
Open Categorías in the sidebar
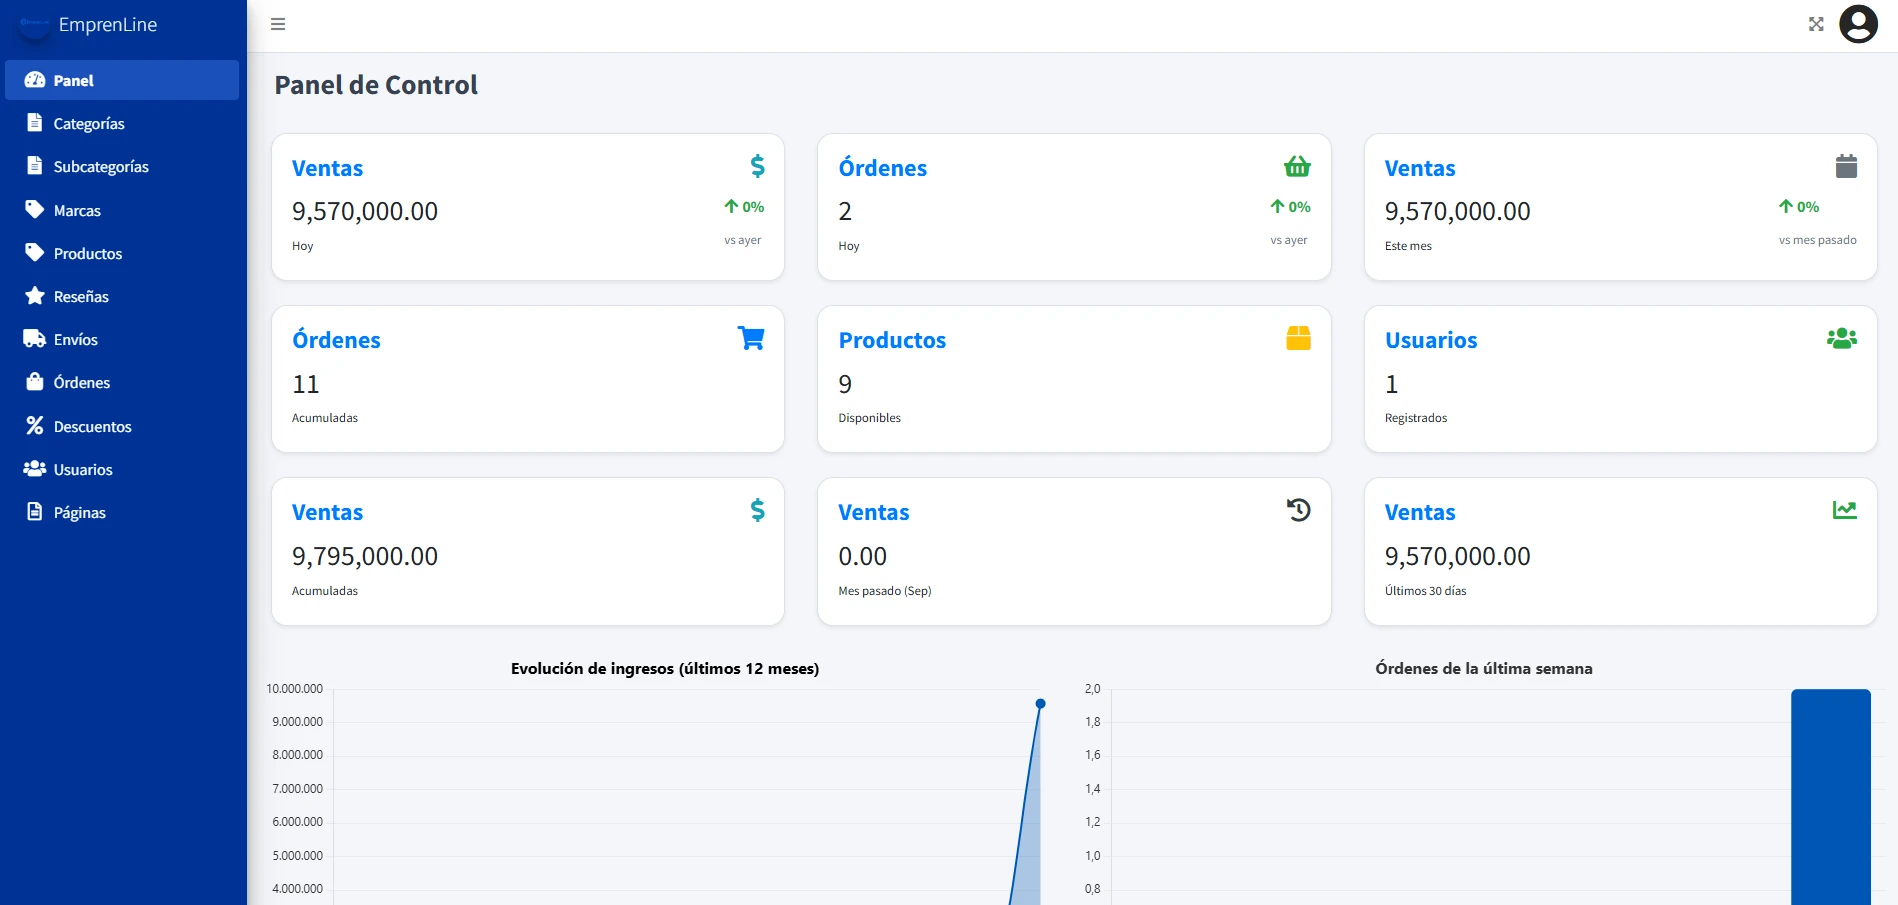coord(122,123)
